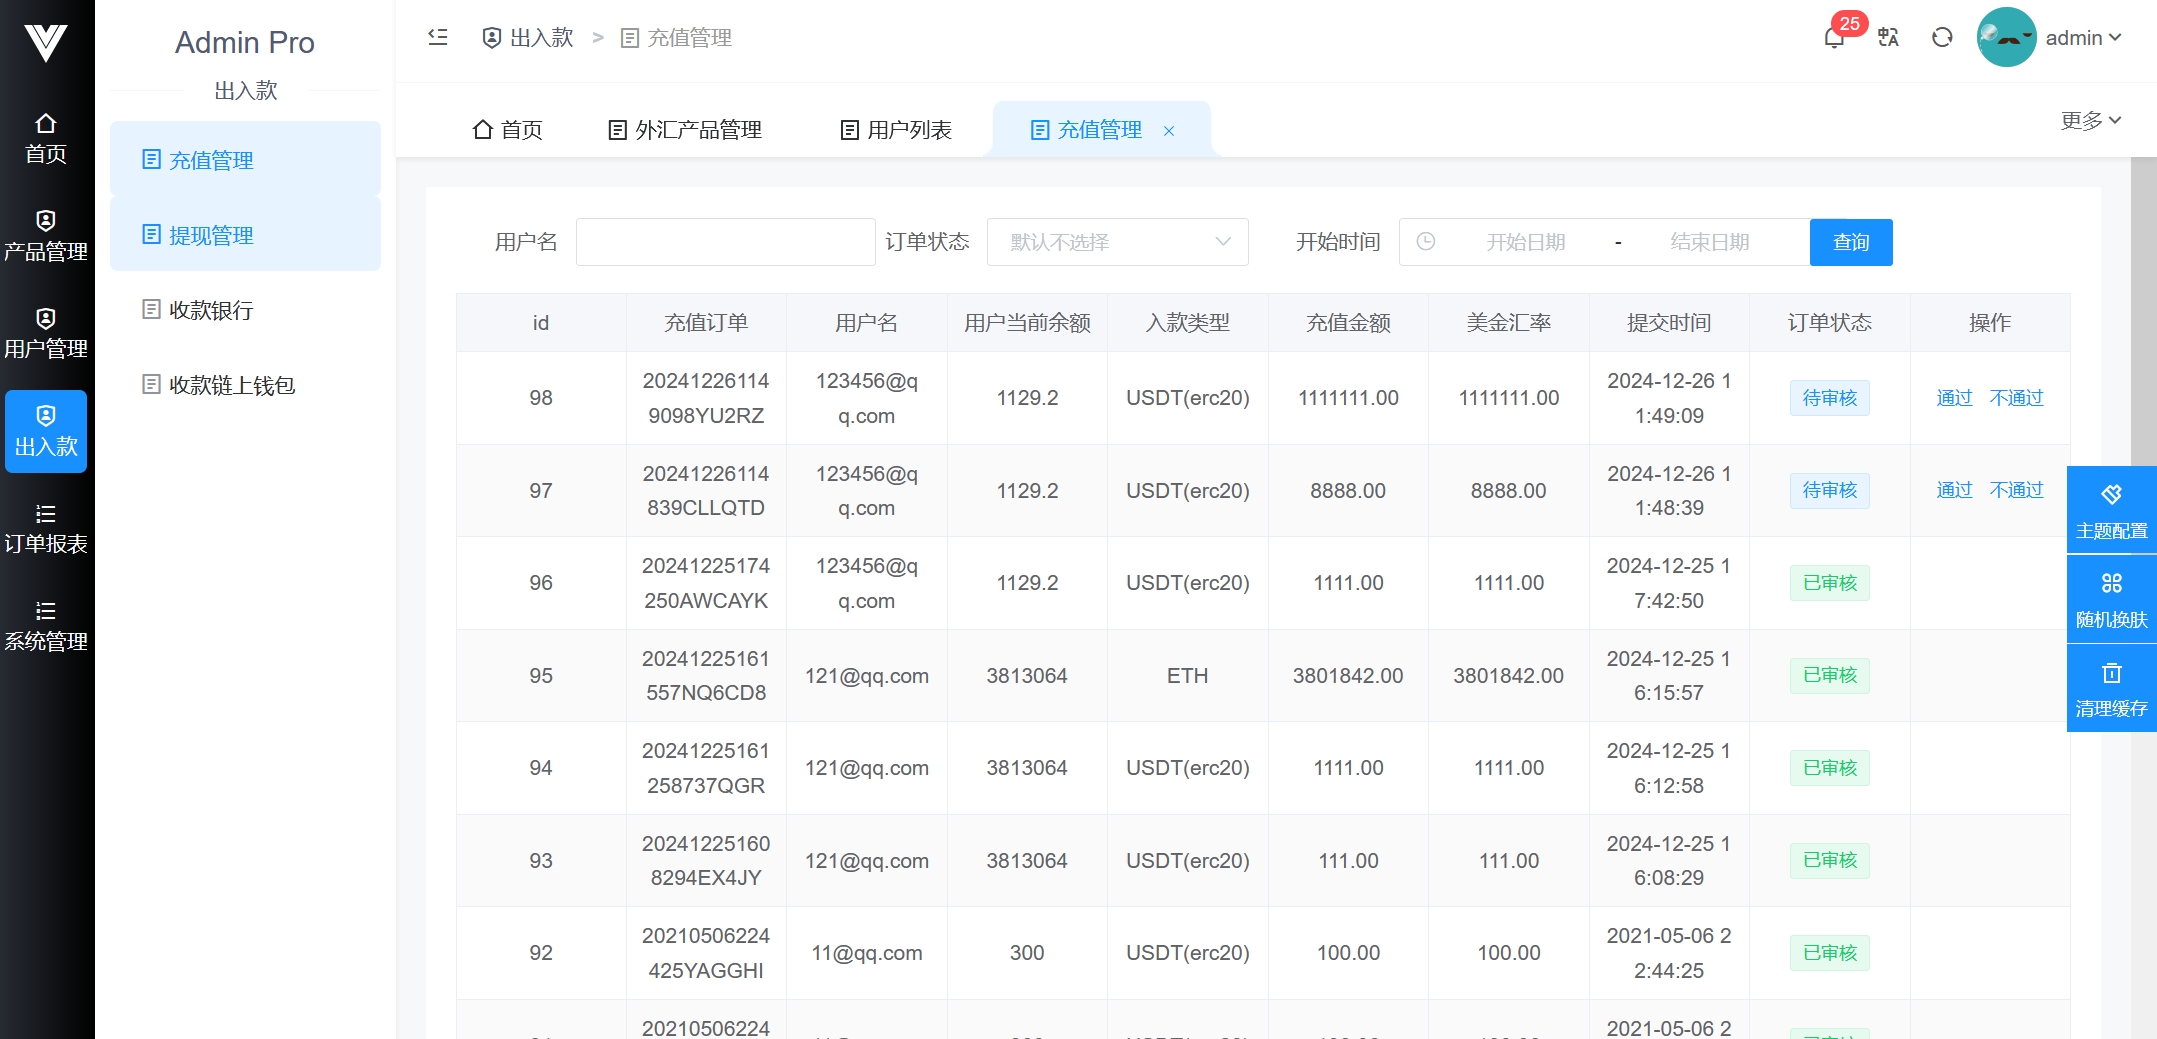Switch to the 外汇产品管理 tab
This screenshot has height=1039, width=2157.
tap(686, 130)
